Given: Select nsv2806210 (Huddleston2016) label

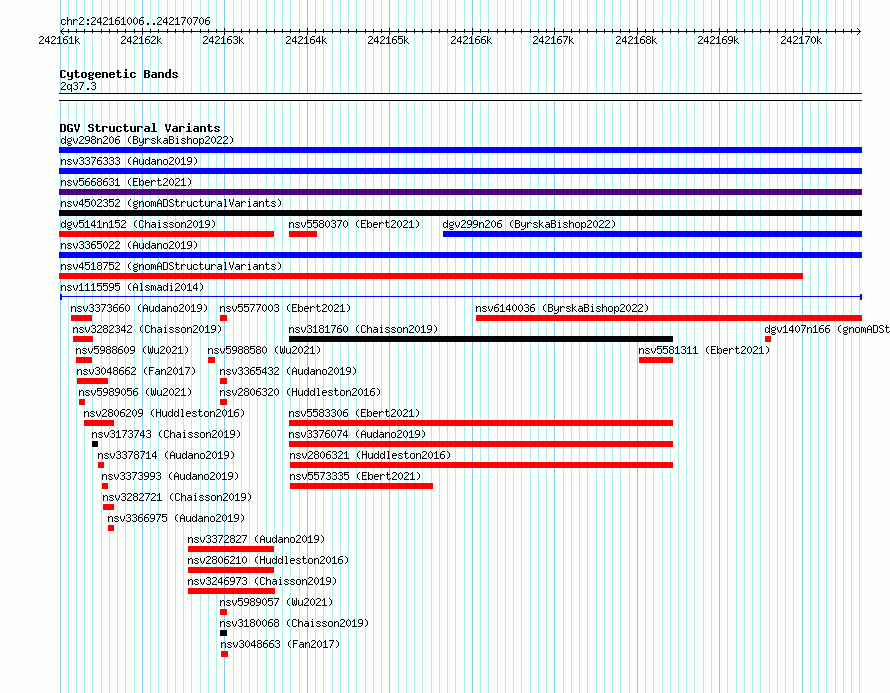Looking at the screenshot, I should (x=268, y=560).
